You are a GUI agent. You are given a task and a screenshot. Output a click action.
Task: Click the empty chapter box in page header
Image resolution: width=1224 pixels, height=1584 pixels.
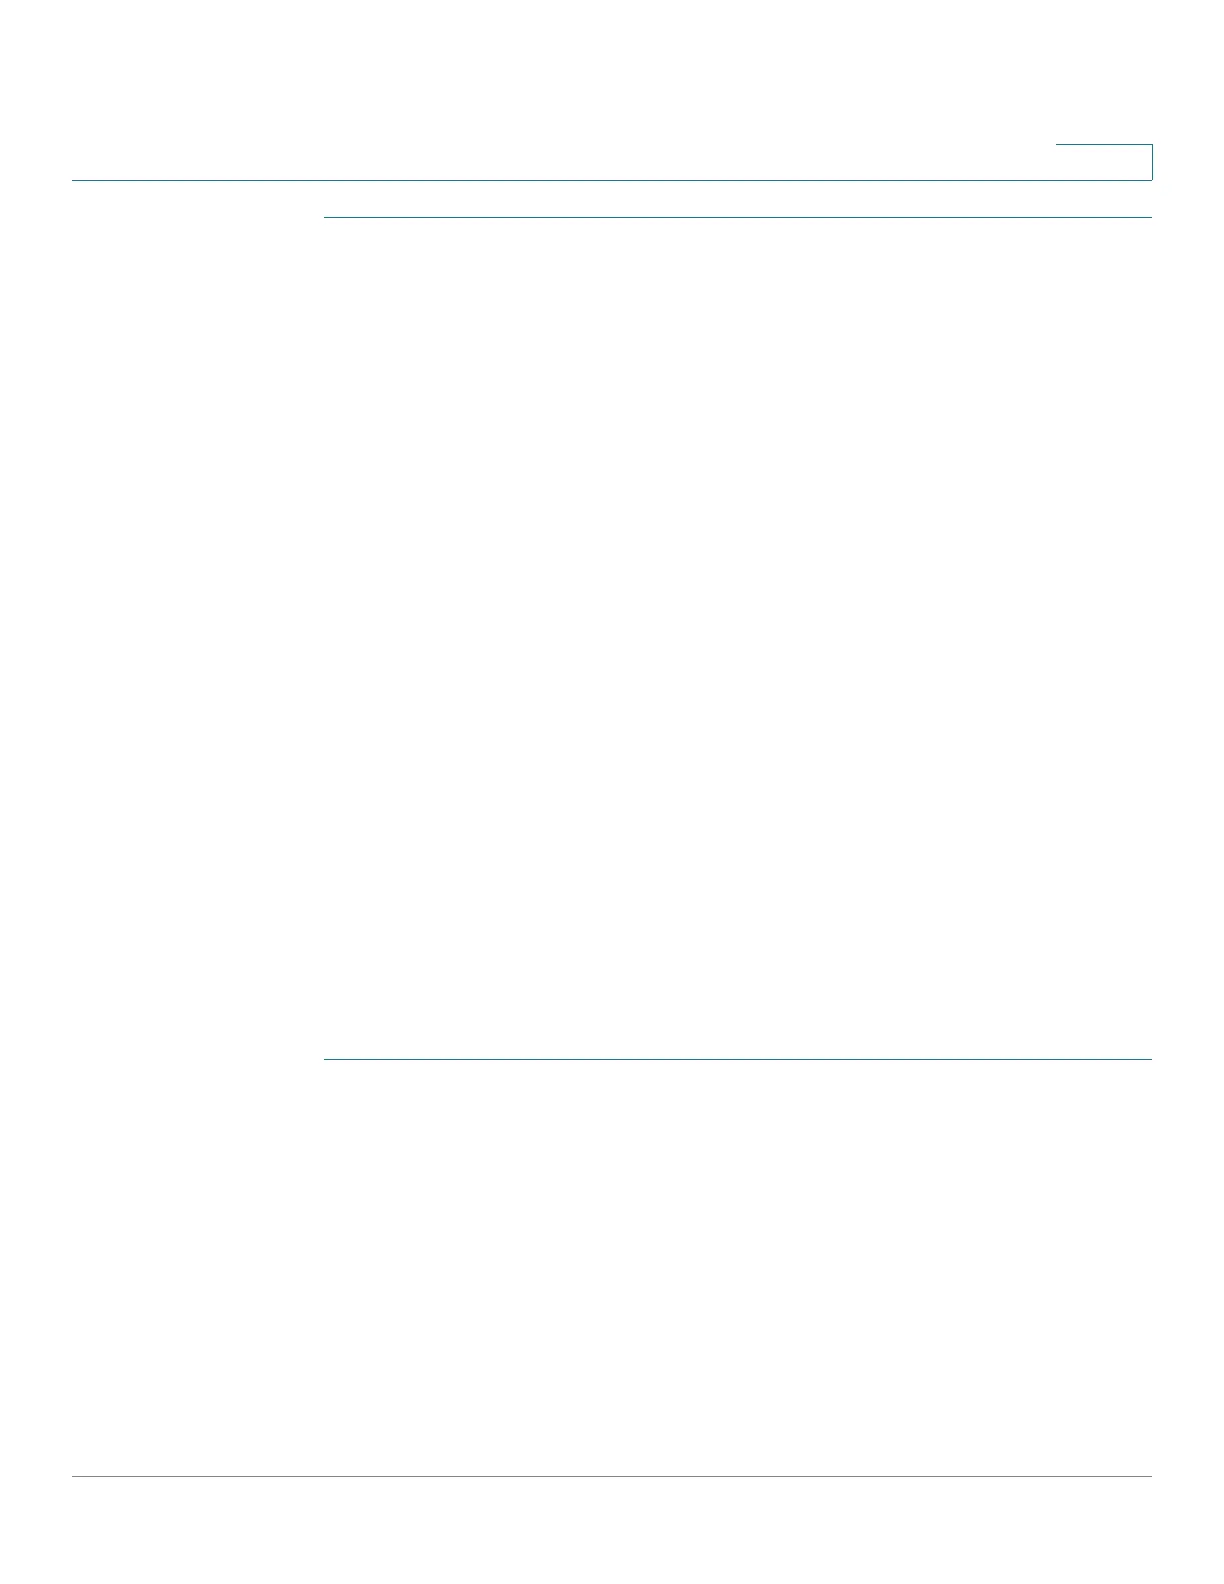(1104, 162)
